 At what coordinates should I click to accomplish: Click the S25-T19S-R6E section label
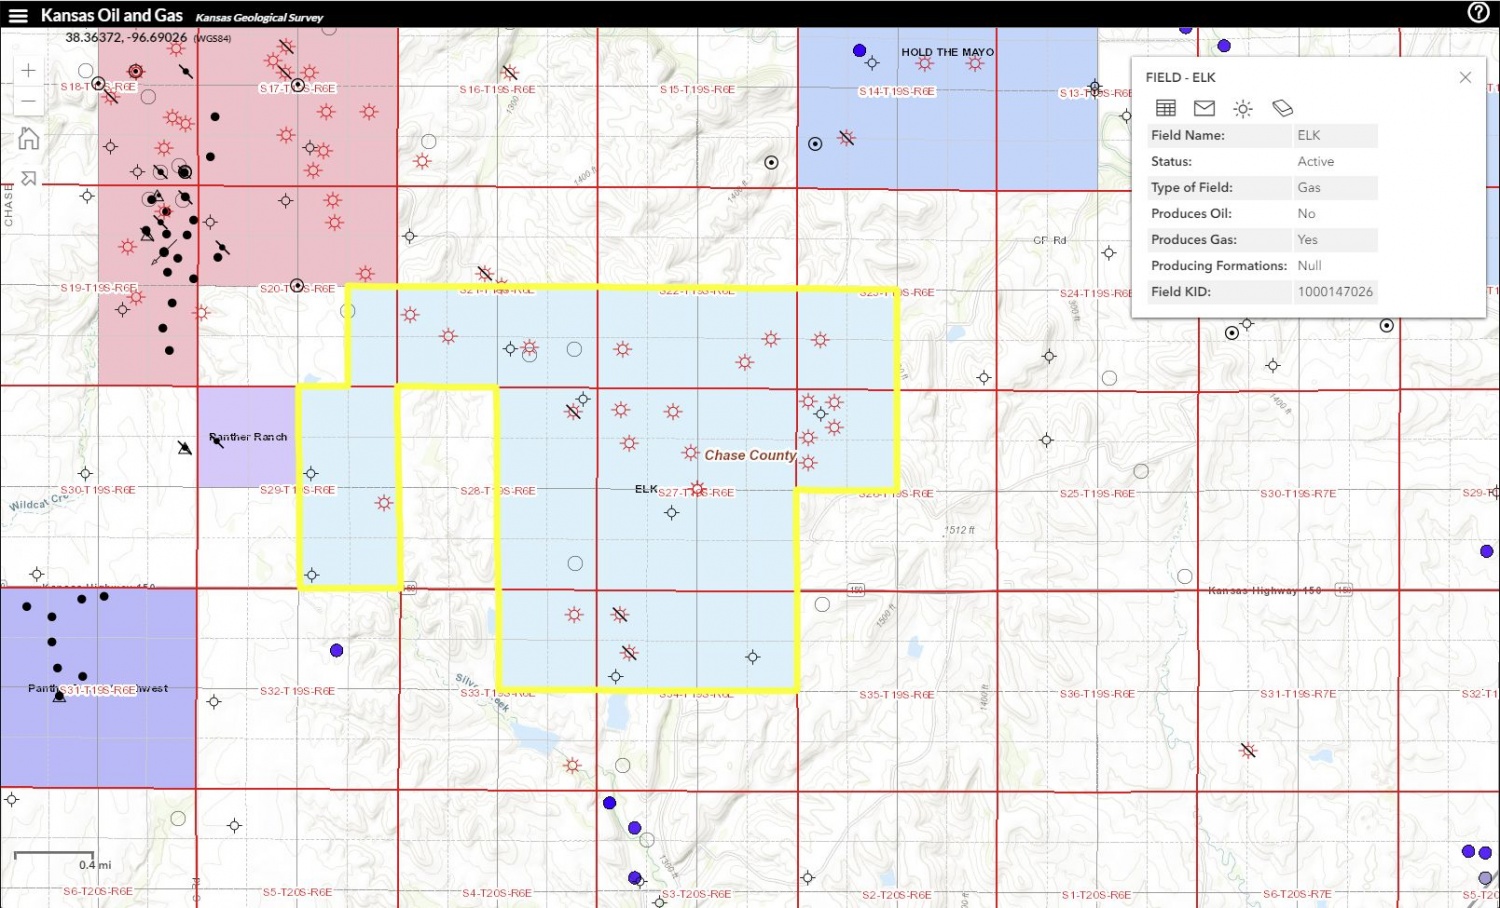[x=1097, y=493]
